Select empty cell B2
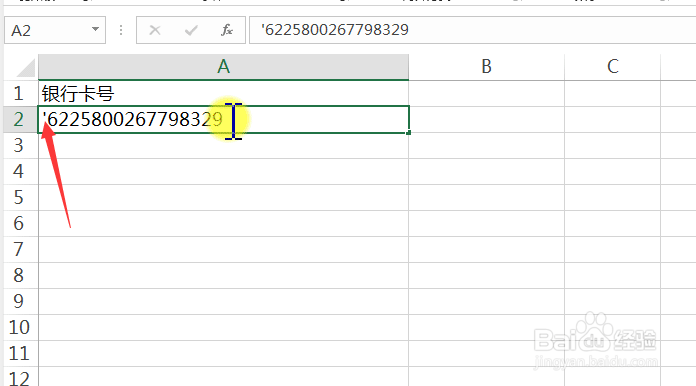This screenshot has width=696, height=386. 486,119
